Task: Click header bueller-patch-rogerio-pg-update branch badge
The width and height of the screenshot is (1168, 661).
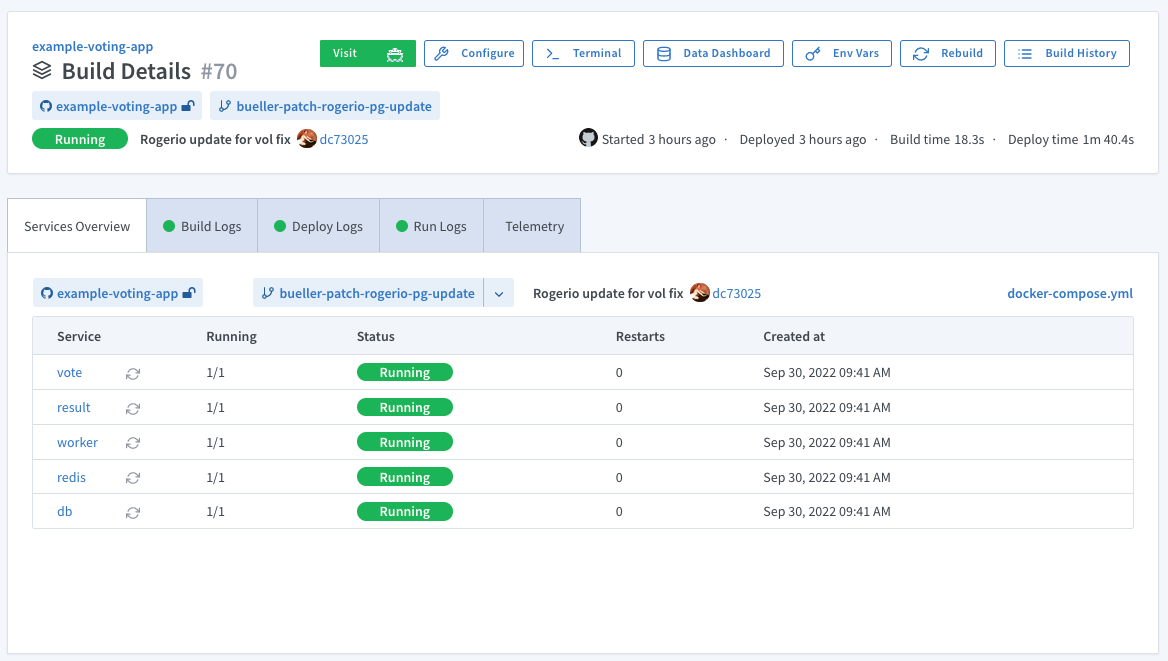Action: click(x=325, y=106)
